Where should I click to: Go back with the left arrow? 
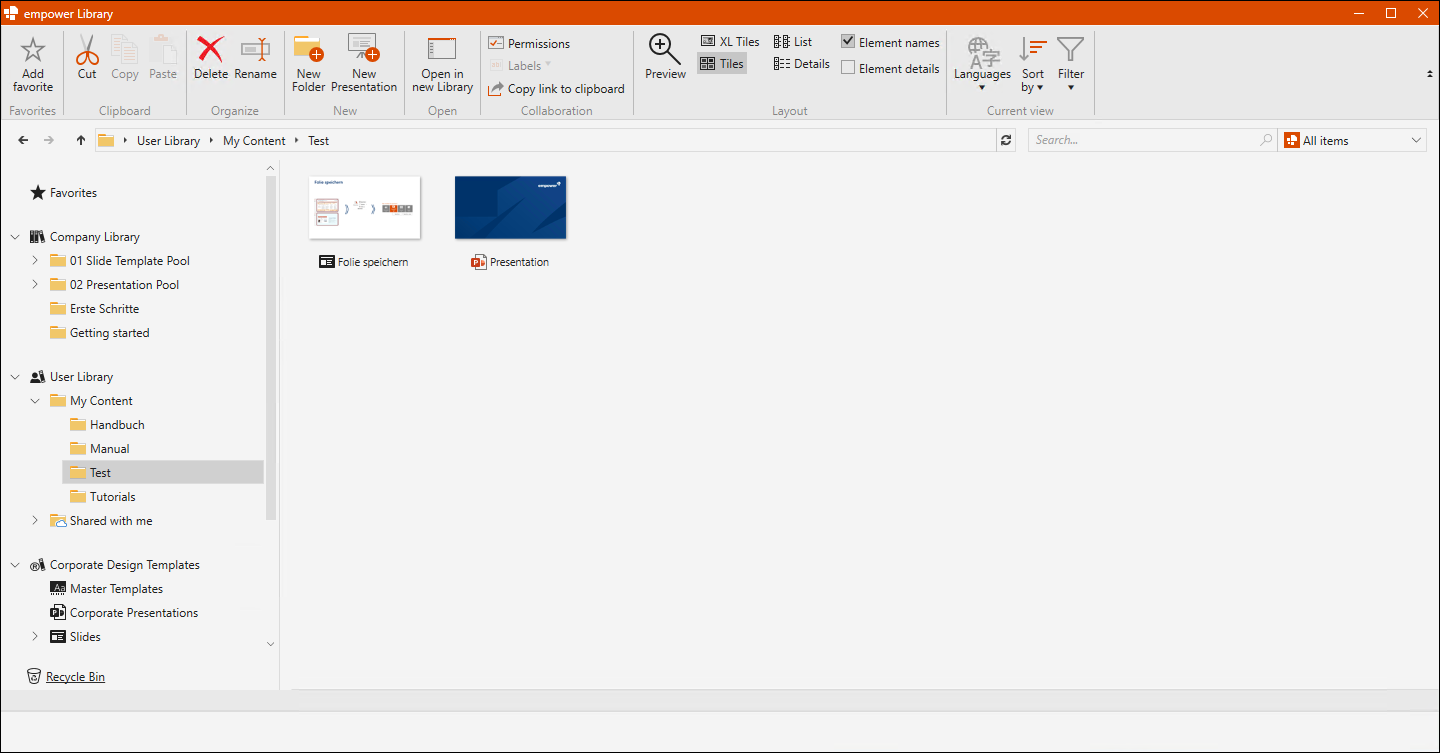pyautogui.click(x=23, y=140)
